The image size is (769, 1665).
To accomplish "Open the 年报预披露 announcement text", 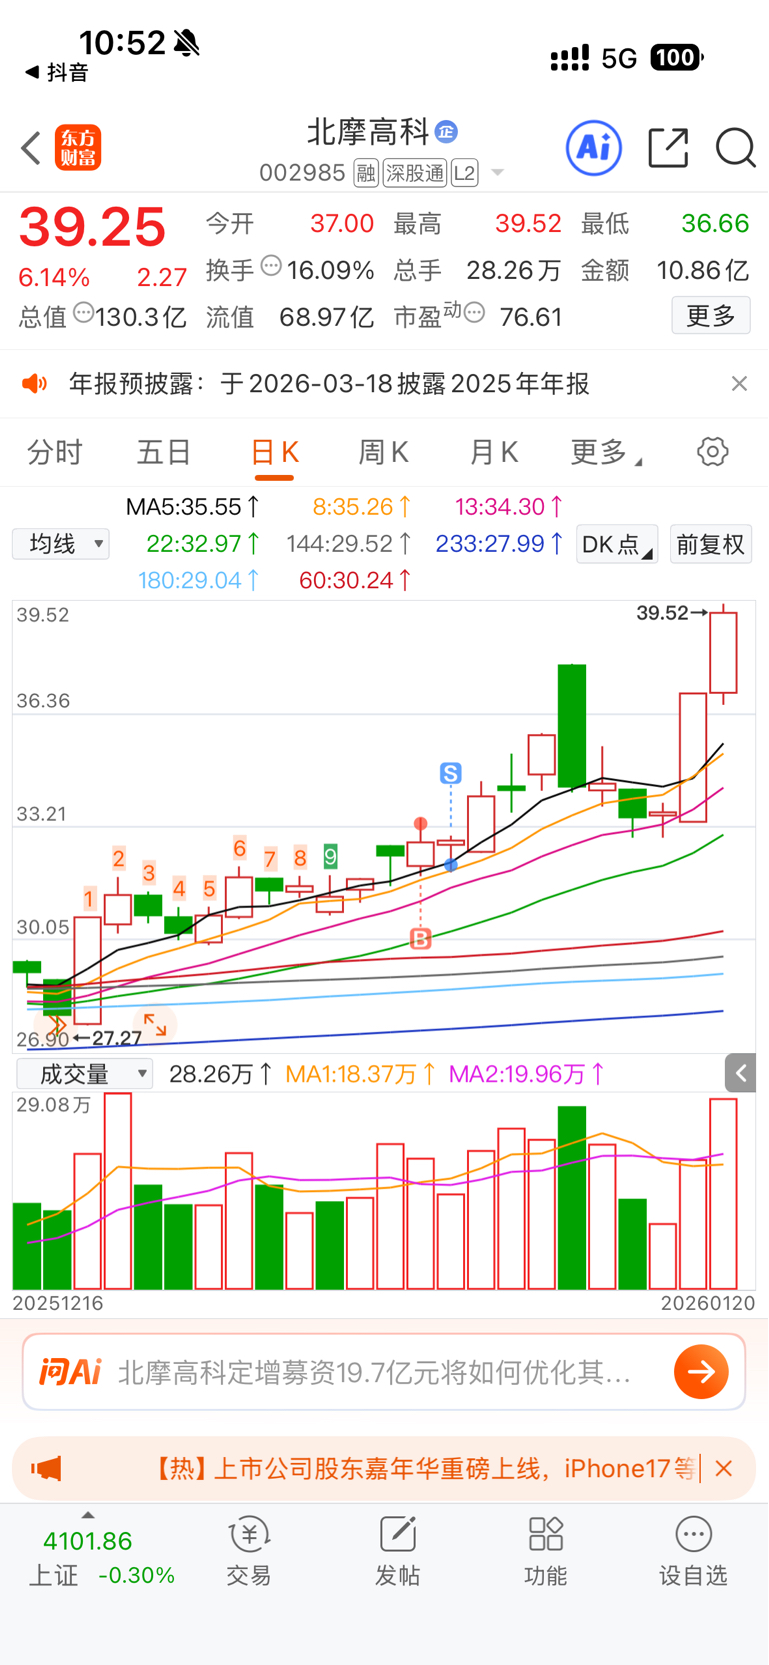I will [329, 384].
